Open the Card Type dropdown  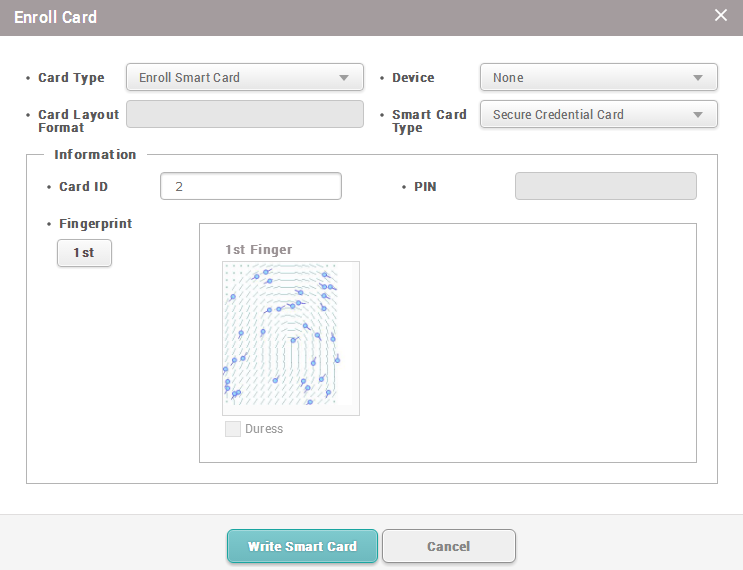244,77
